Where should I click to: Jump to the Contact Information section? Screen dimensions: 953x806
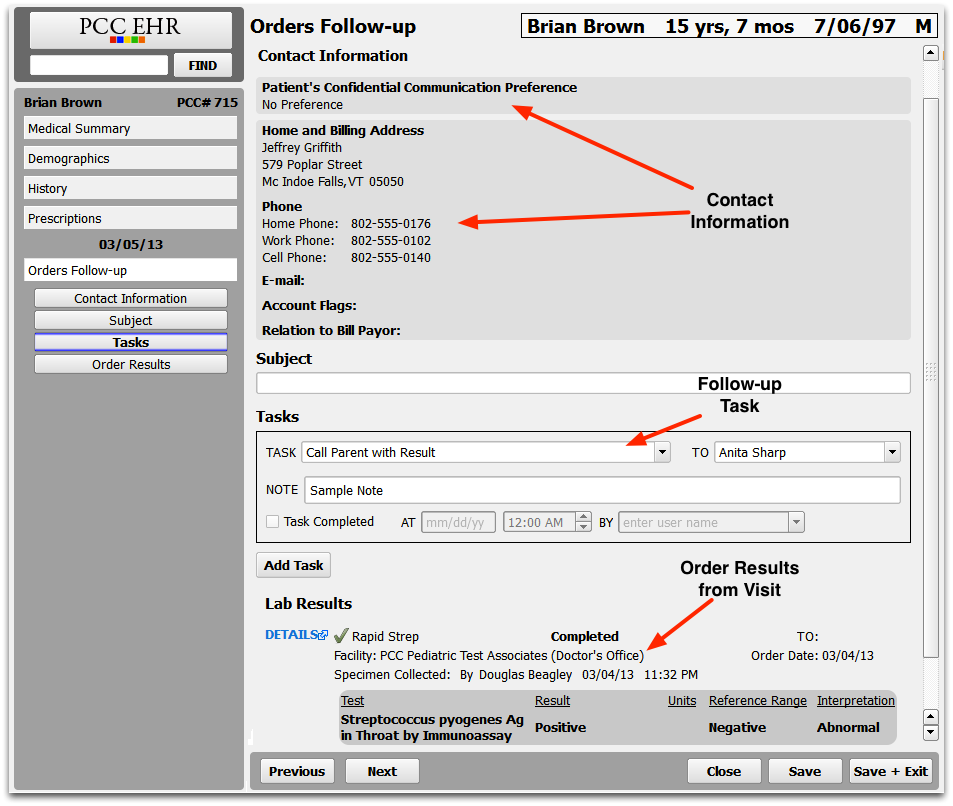(x=131, y=298)
